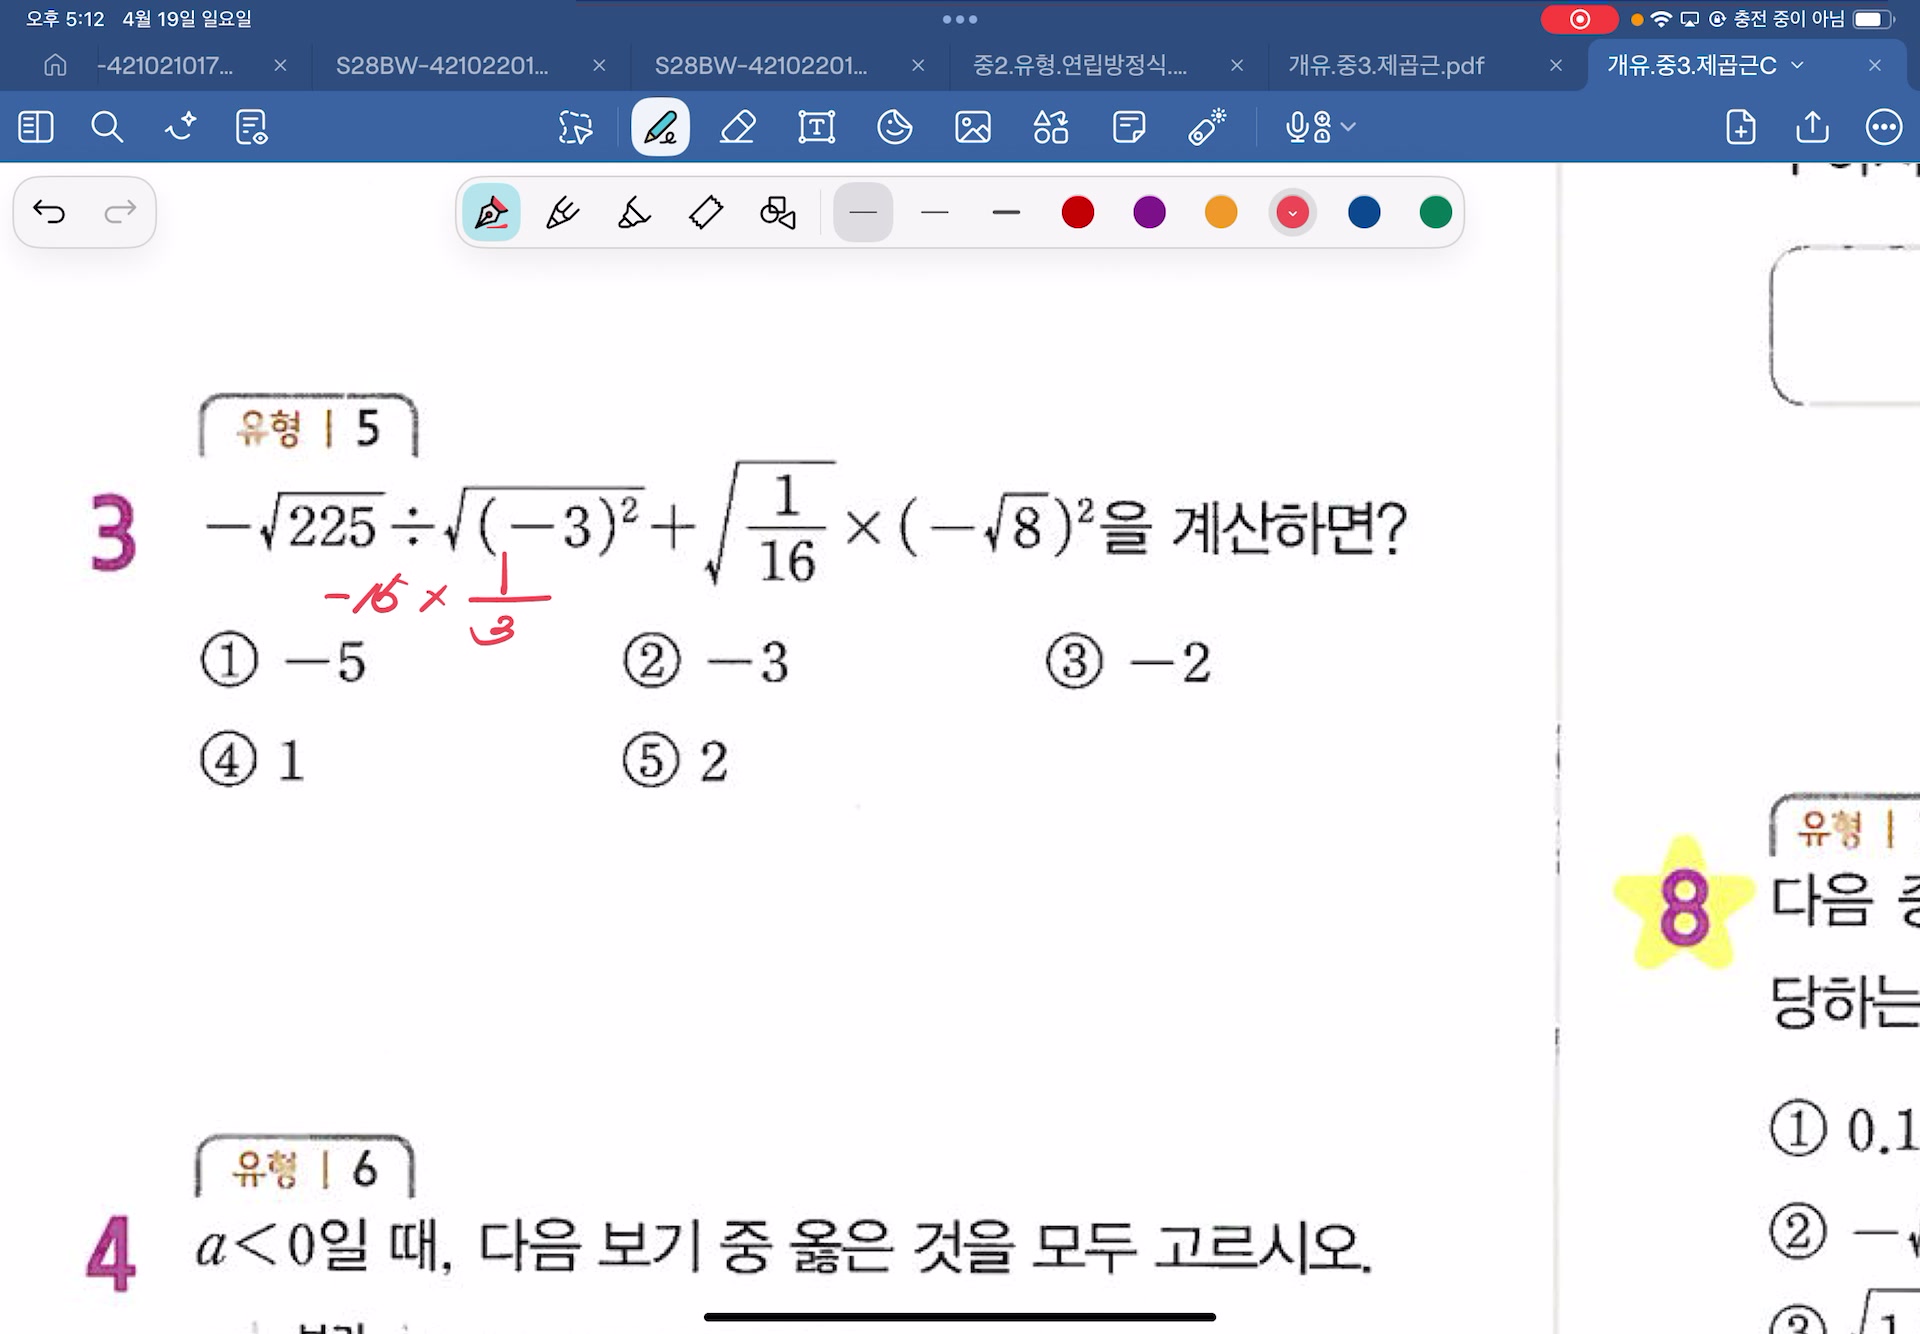Image resolution: width=1920 pixels, height=1334 pixels.
Task: Tap the red screen recording indicator
Action: tap(1579, 19)
